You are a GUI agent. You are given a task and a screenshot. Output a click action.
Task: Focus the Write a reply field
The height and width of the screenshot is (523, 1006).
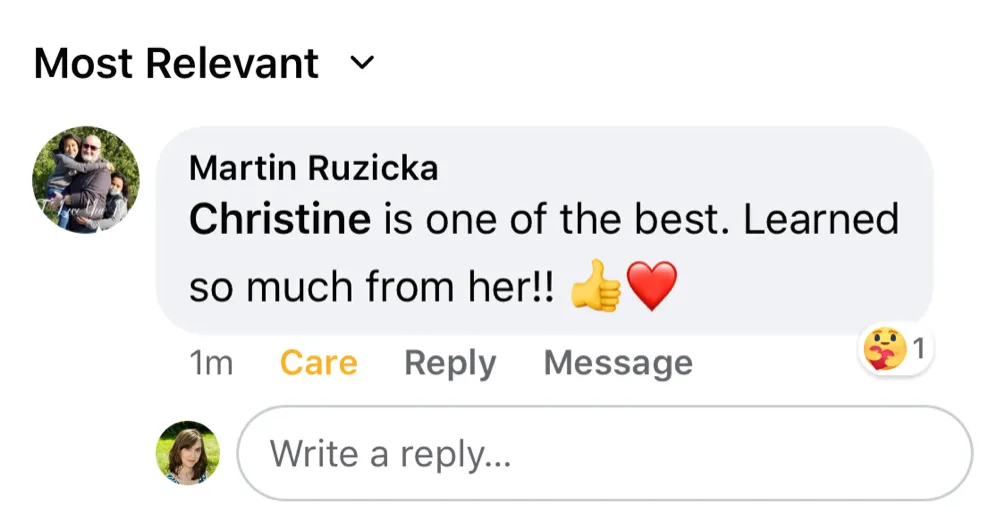(x=604, y=453)
